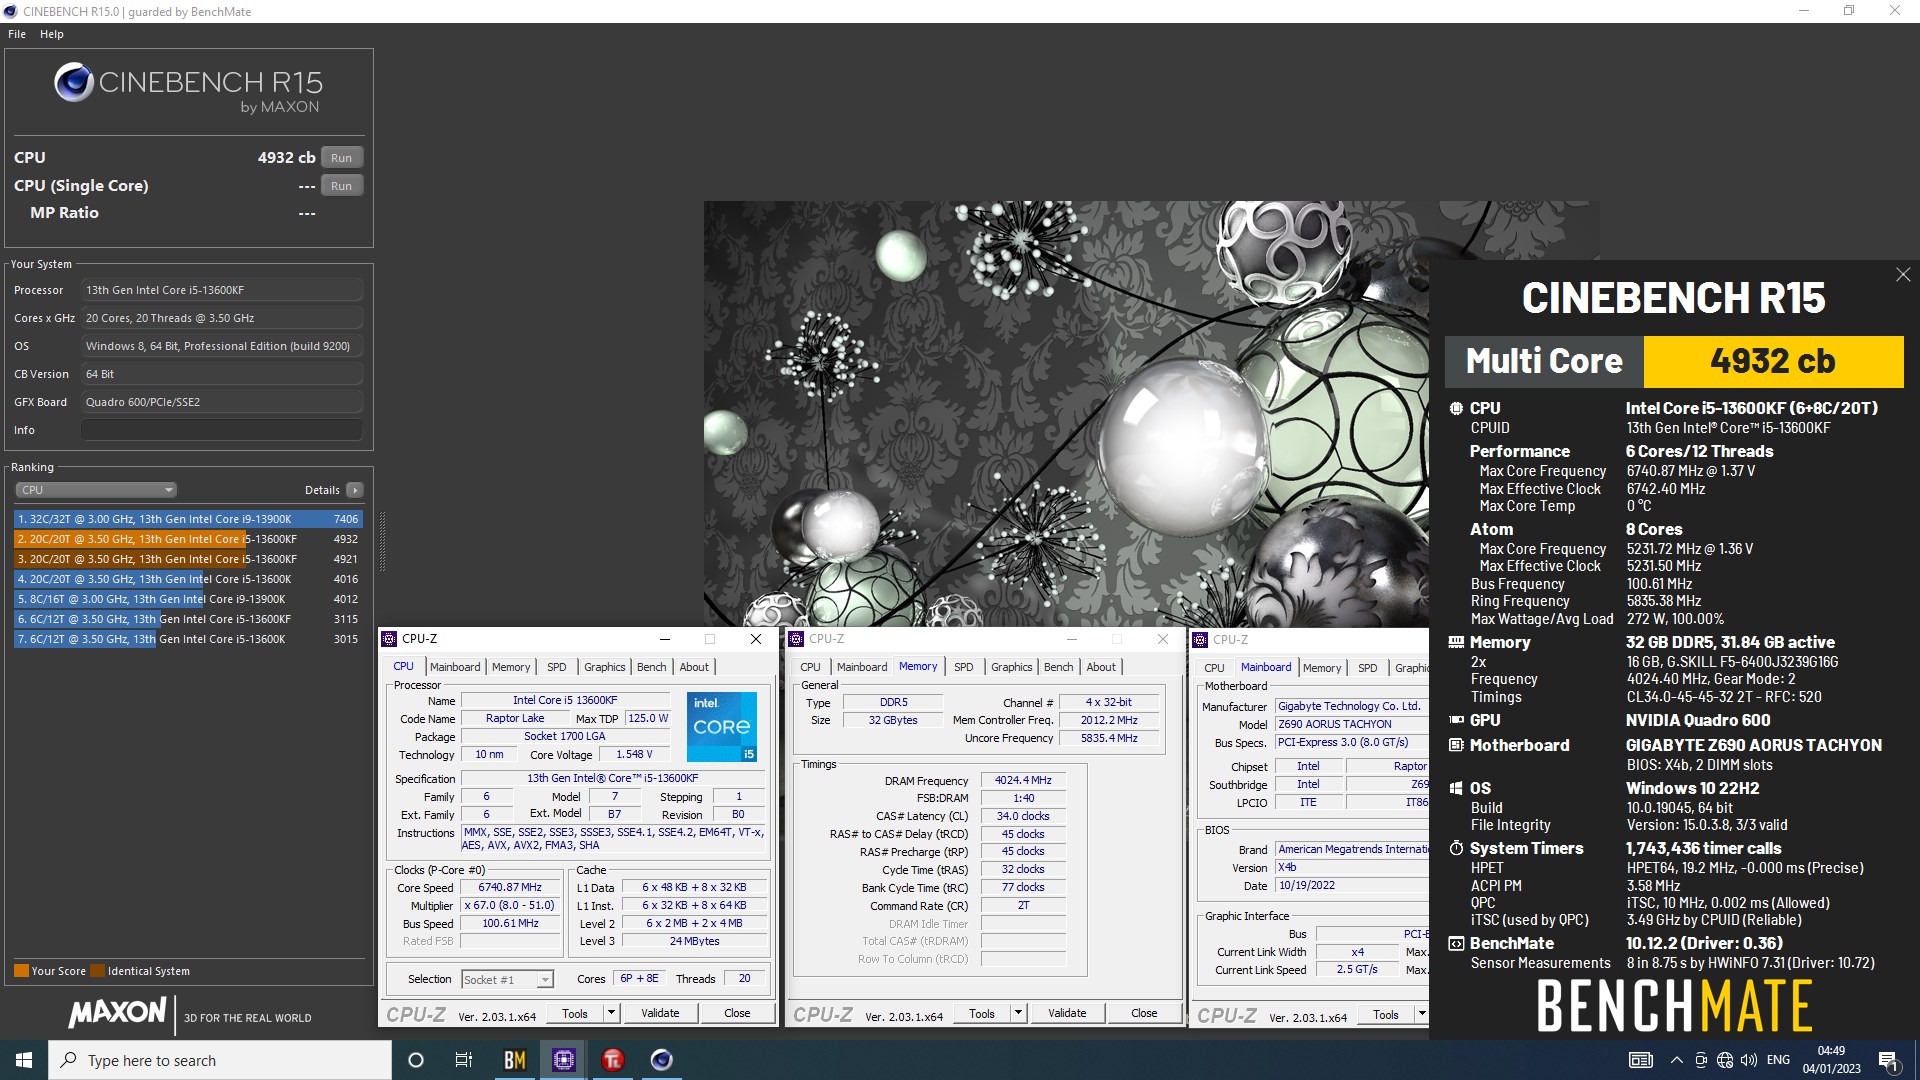Viewport: 1920px width, 1080px height.
Task: Open Memory tab in Mainboard CPU-Z window
Action: (x=1322, y=667)
